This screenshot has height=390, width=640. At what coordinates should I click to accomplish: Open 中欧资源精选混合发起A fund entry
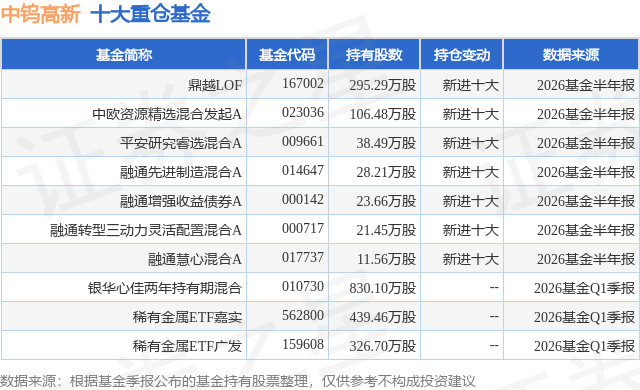click(167, 114)
